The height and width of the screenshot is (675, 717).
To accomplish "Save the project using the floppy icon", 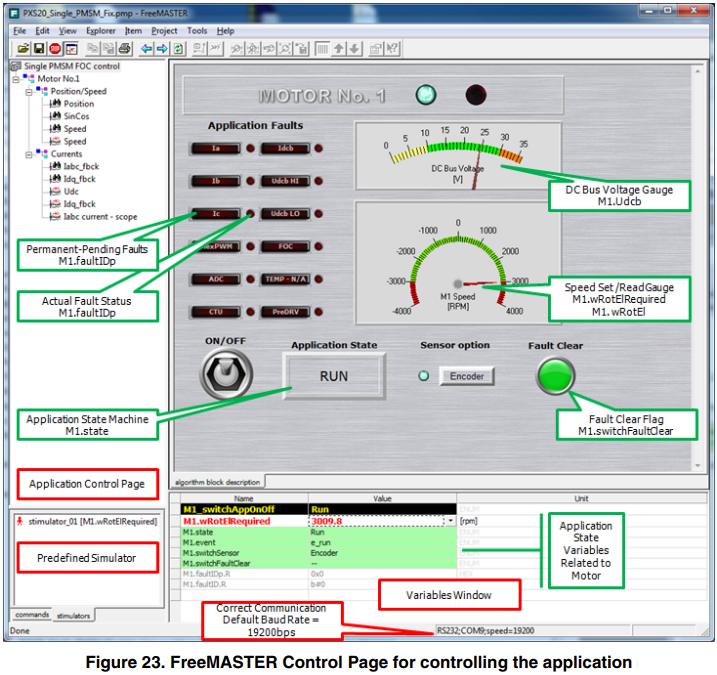I will pos(39,48).
